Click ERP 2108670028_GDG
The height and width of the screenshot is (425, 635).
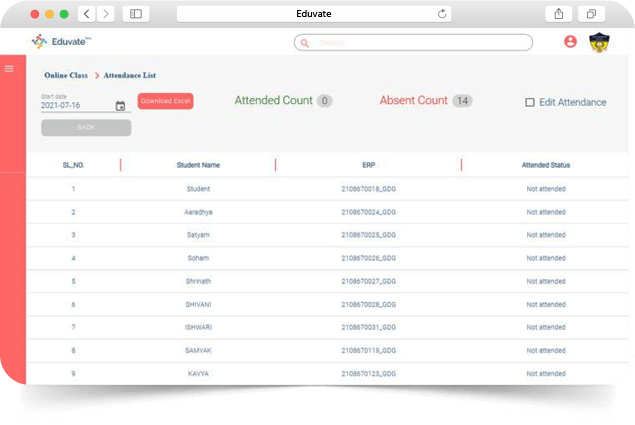(x=369, y=305)
